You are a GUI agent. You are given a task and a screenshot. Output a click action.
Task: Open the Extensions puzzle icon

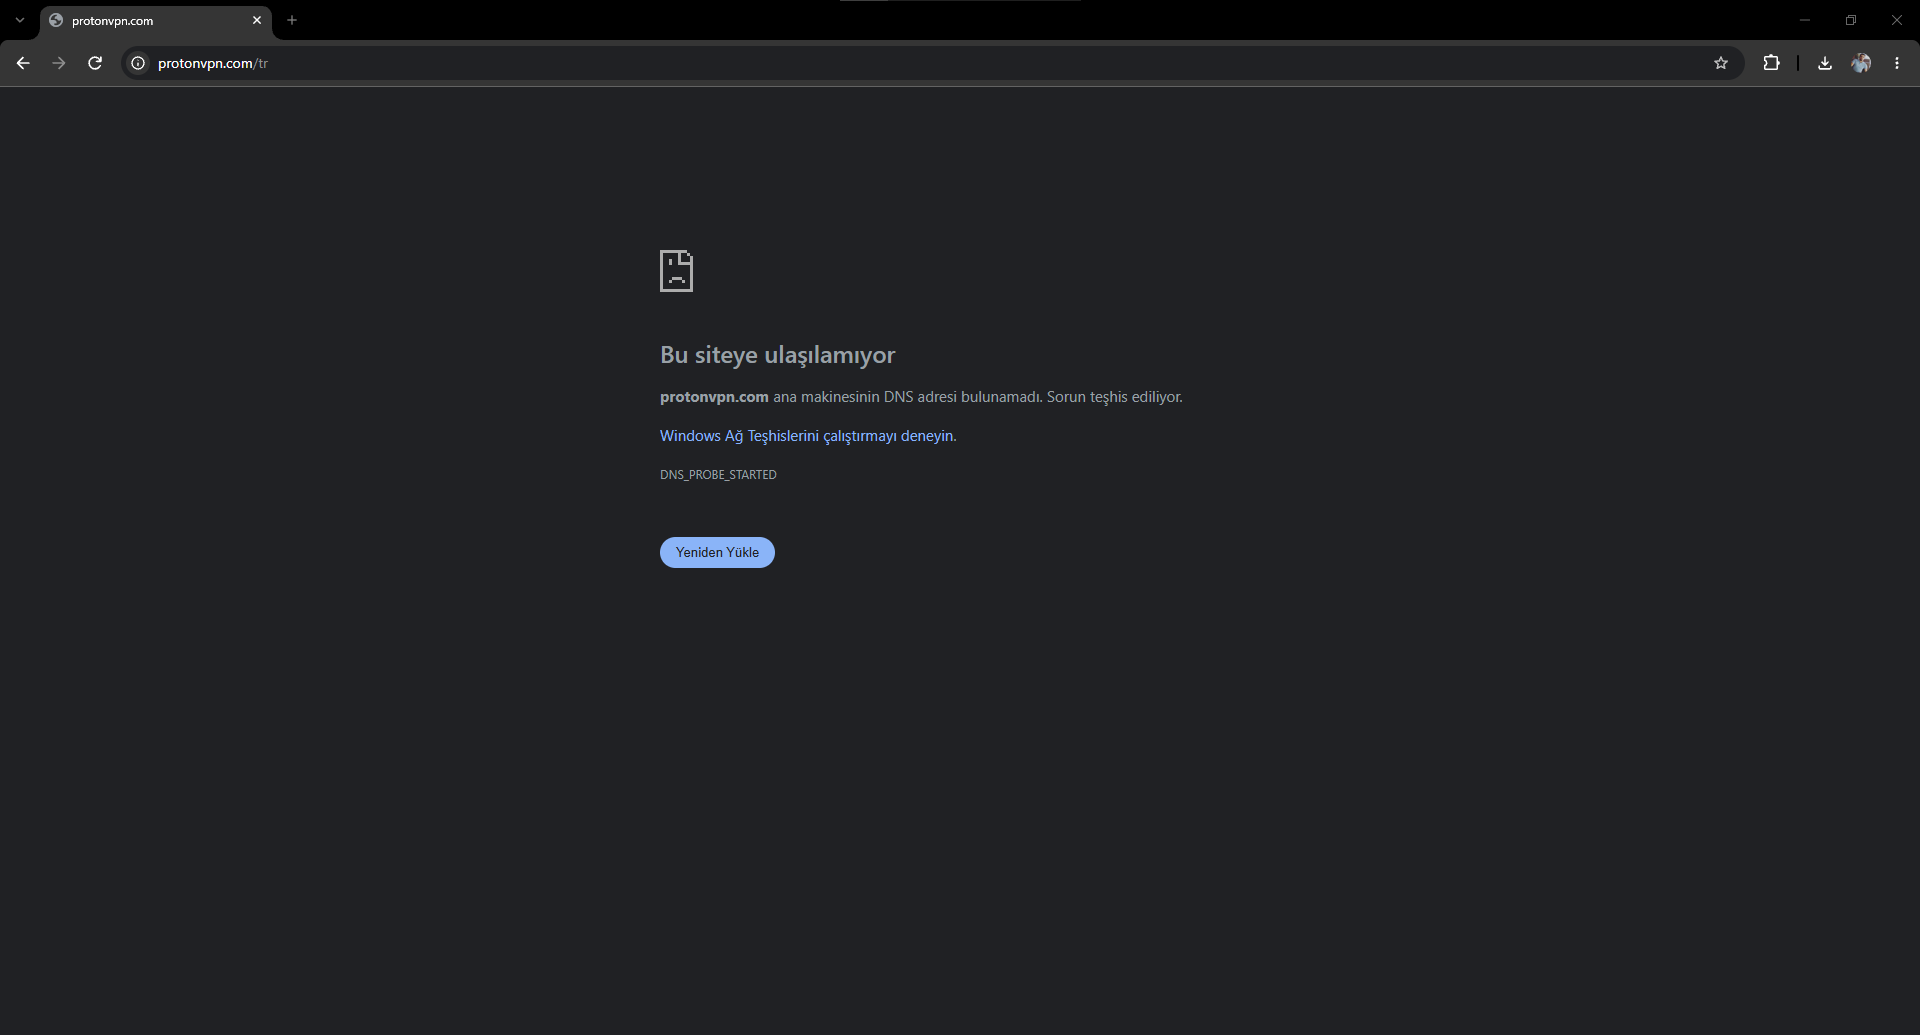[x=1771, y=63]
